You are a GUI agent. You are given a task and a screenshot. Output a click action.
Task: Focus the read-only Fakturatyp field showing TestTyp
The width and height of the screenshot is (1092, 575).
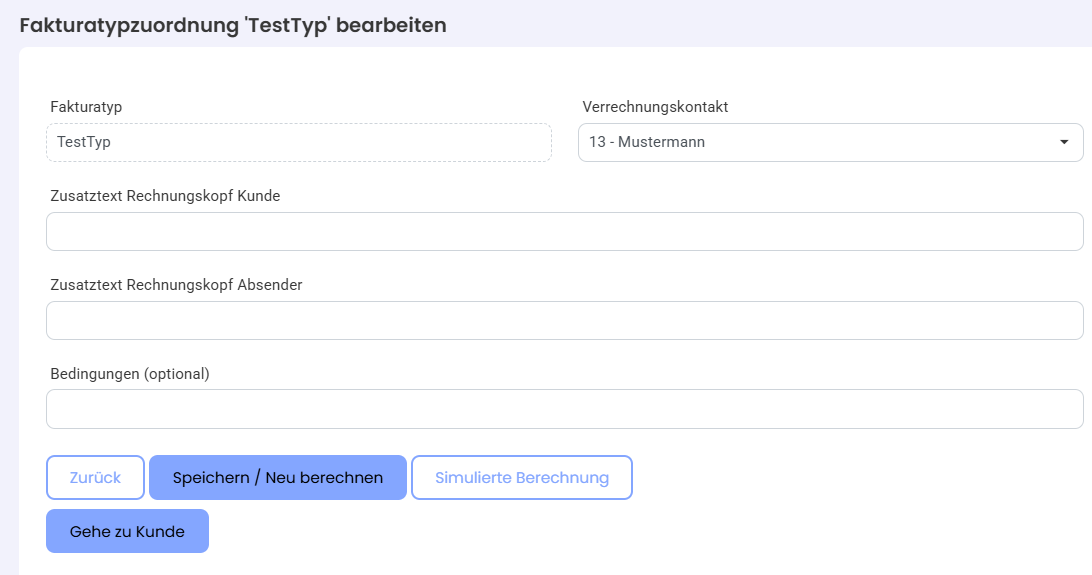point(299,142)
